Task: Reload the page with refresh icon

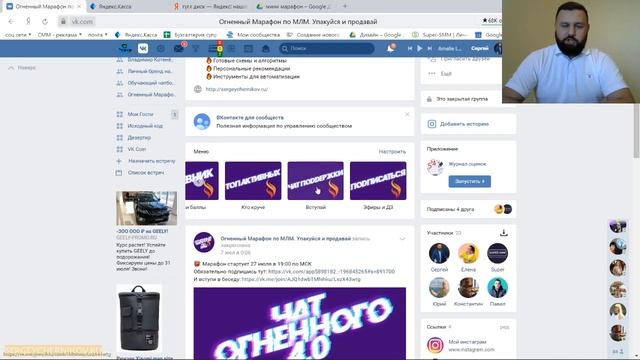Action: coord(45,21)
